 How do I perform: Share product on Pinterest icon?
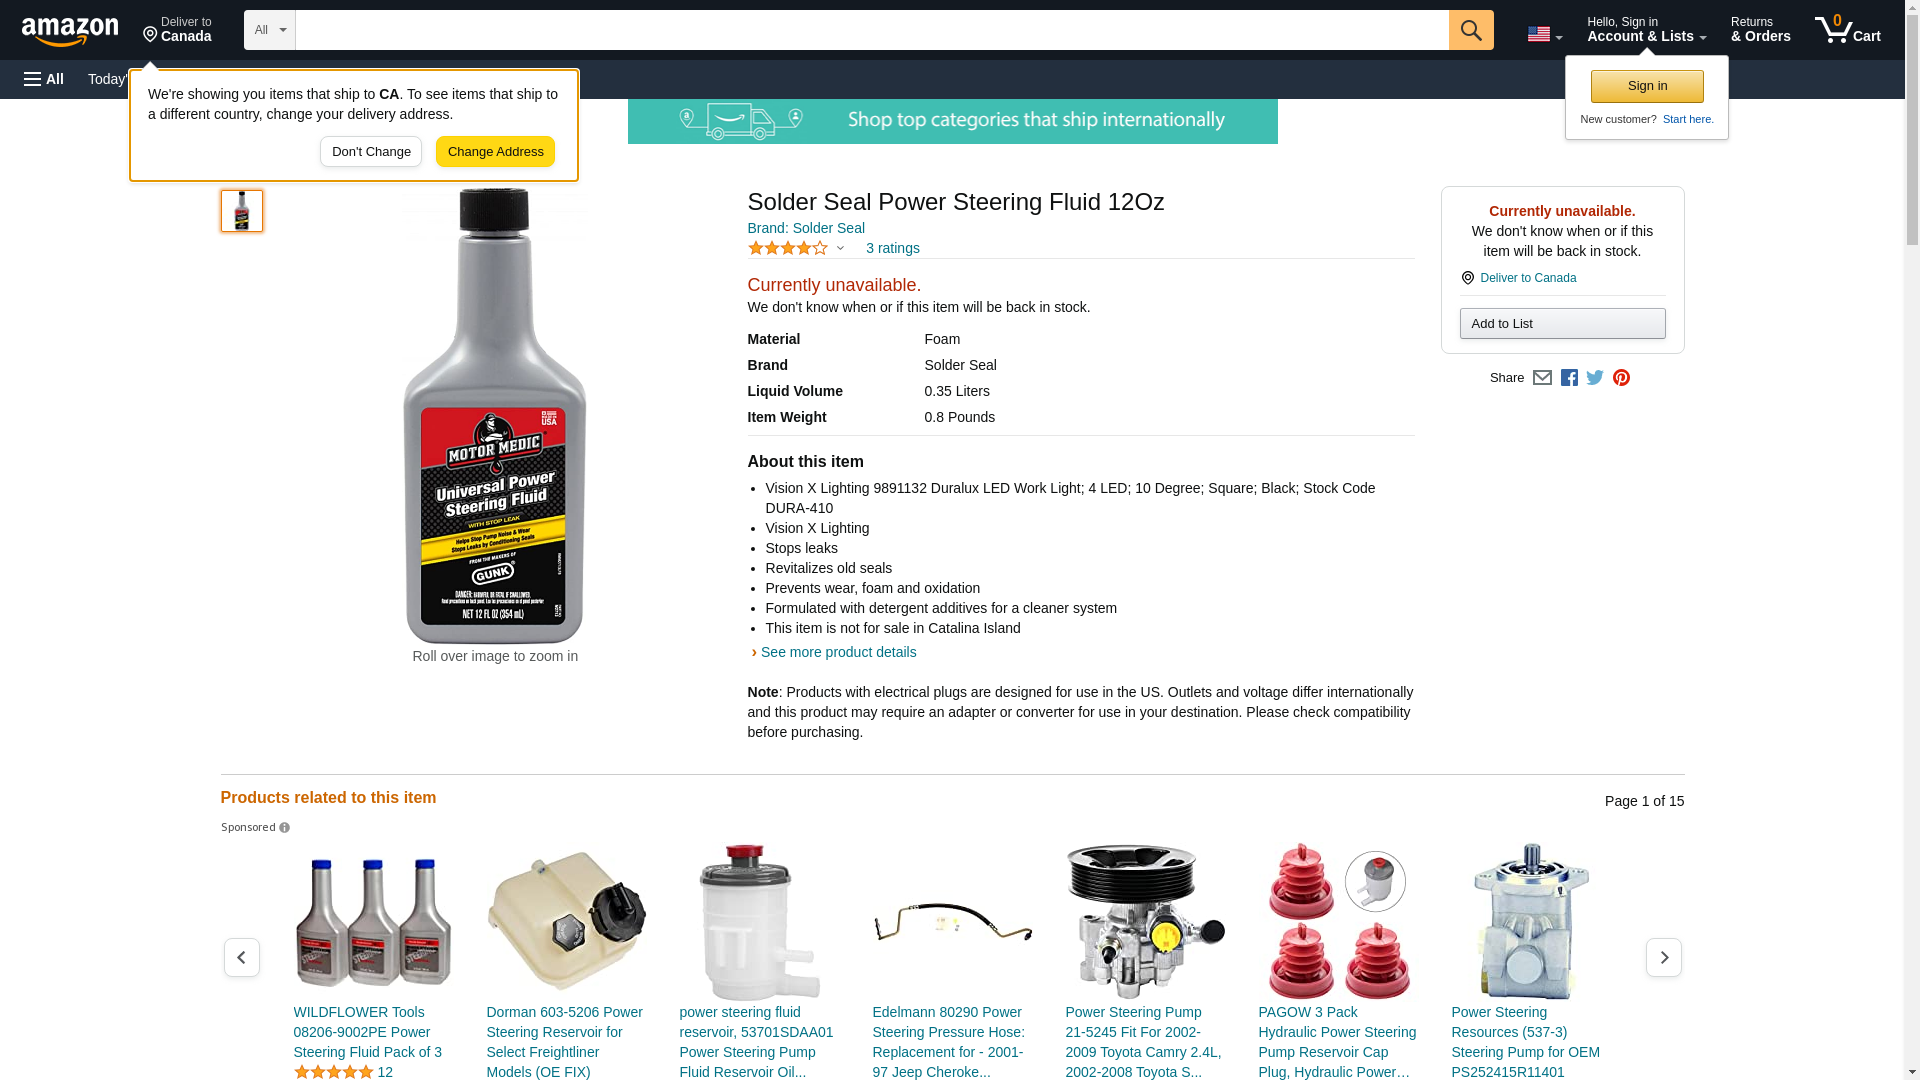pyautogui.click(x=1621, y=378)
